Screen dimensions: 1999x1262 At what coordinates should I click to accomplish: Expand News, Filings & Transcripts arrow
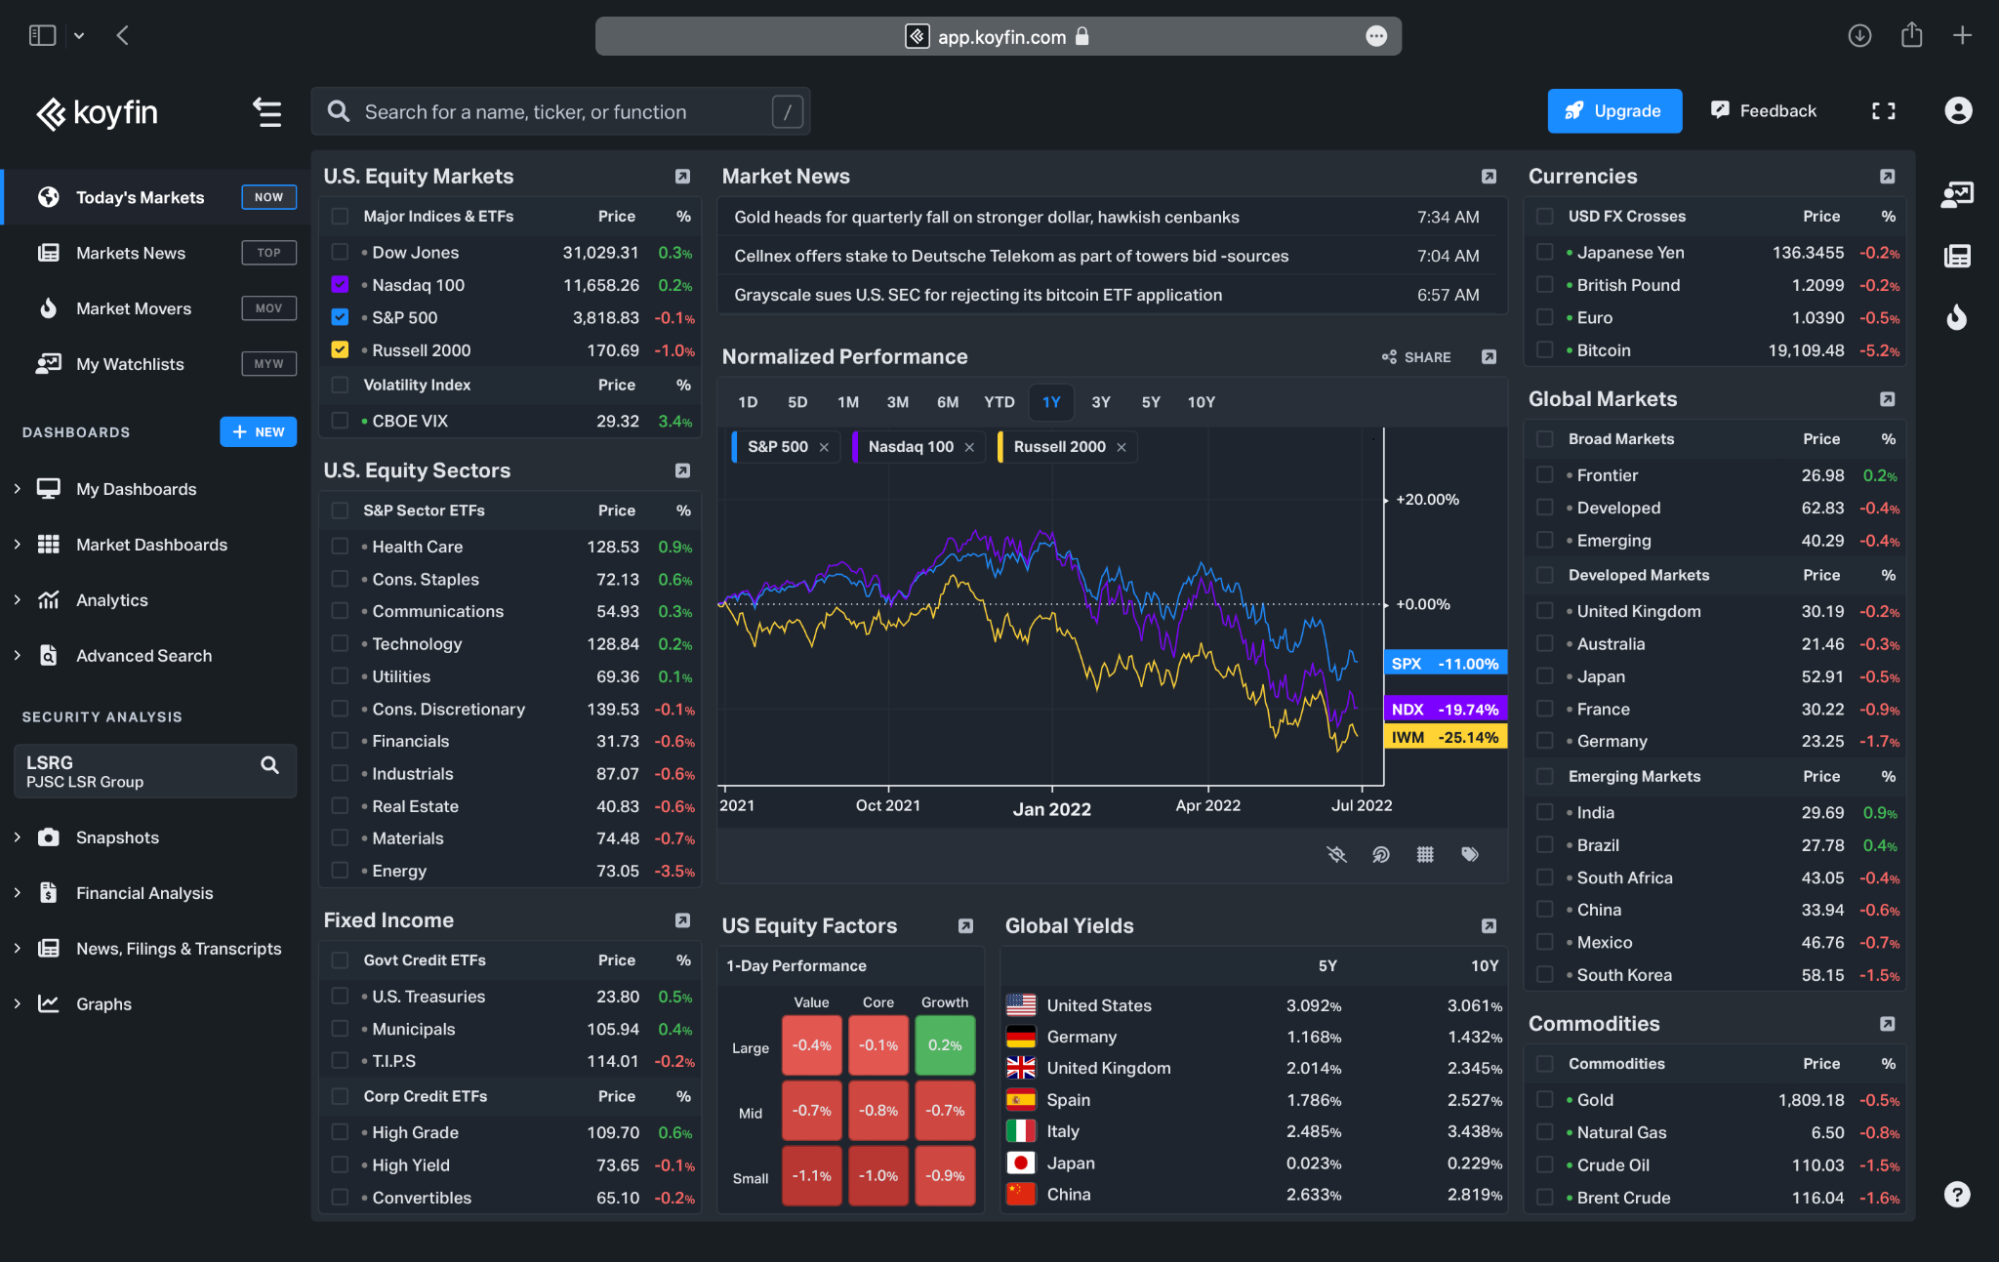pos(17,949)
